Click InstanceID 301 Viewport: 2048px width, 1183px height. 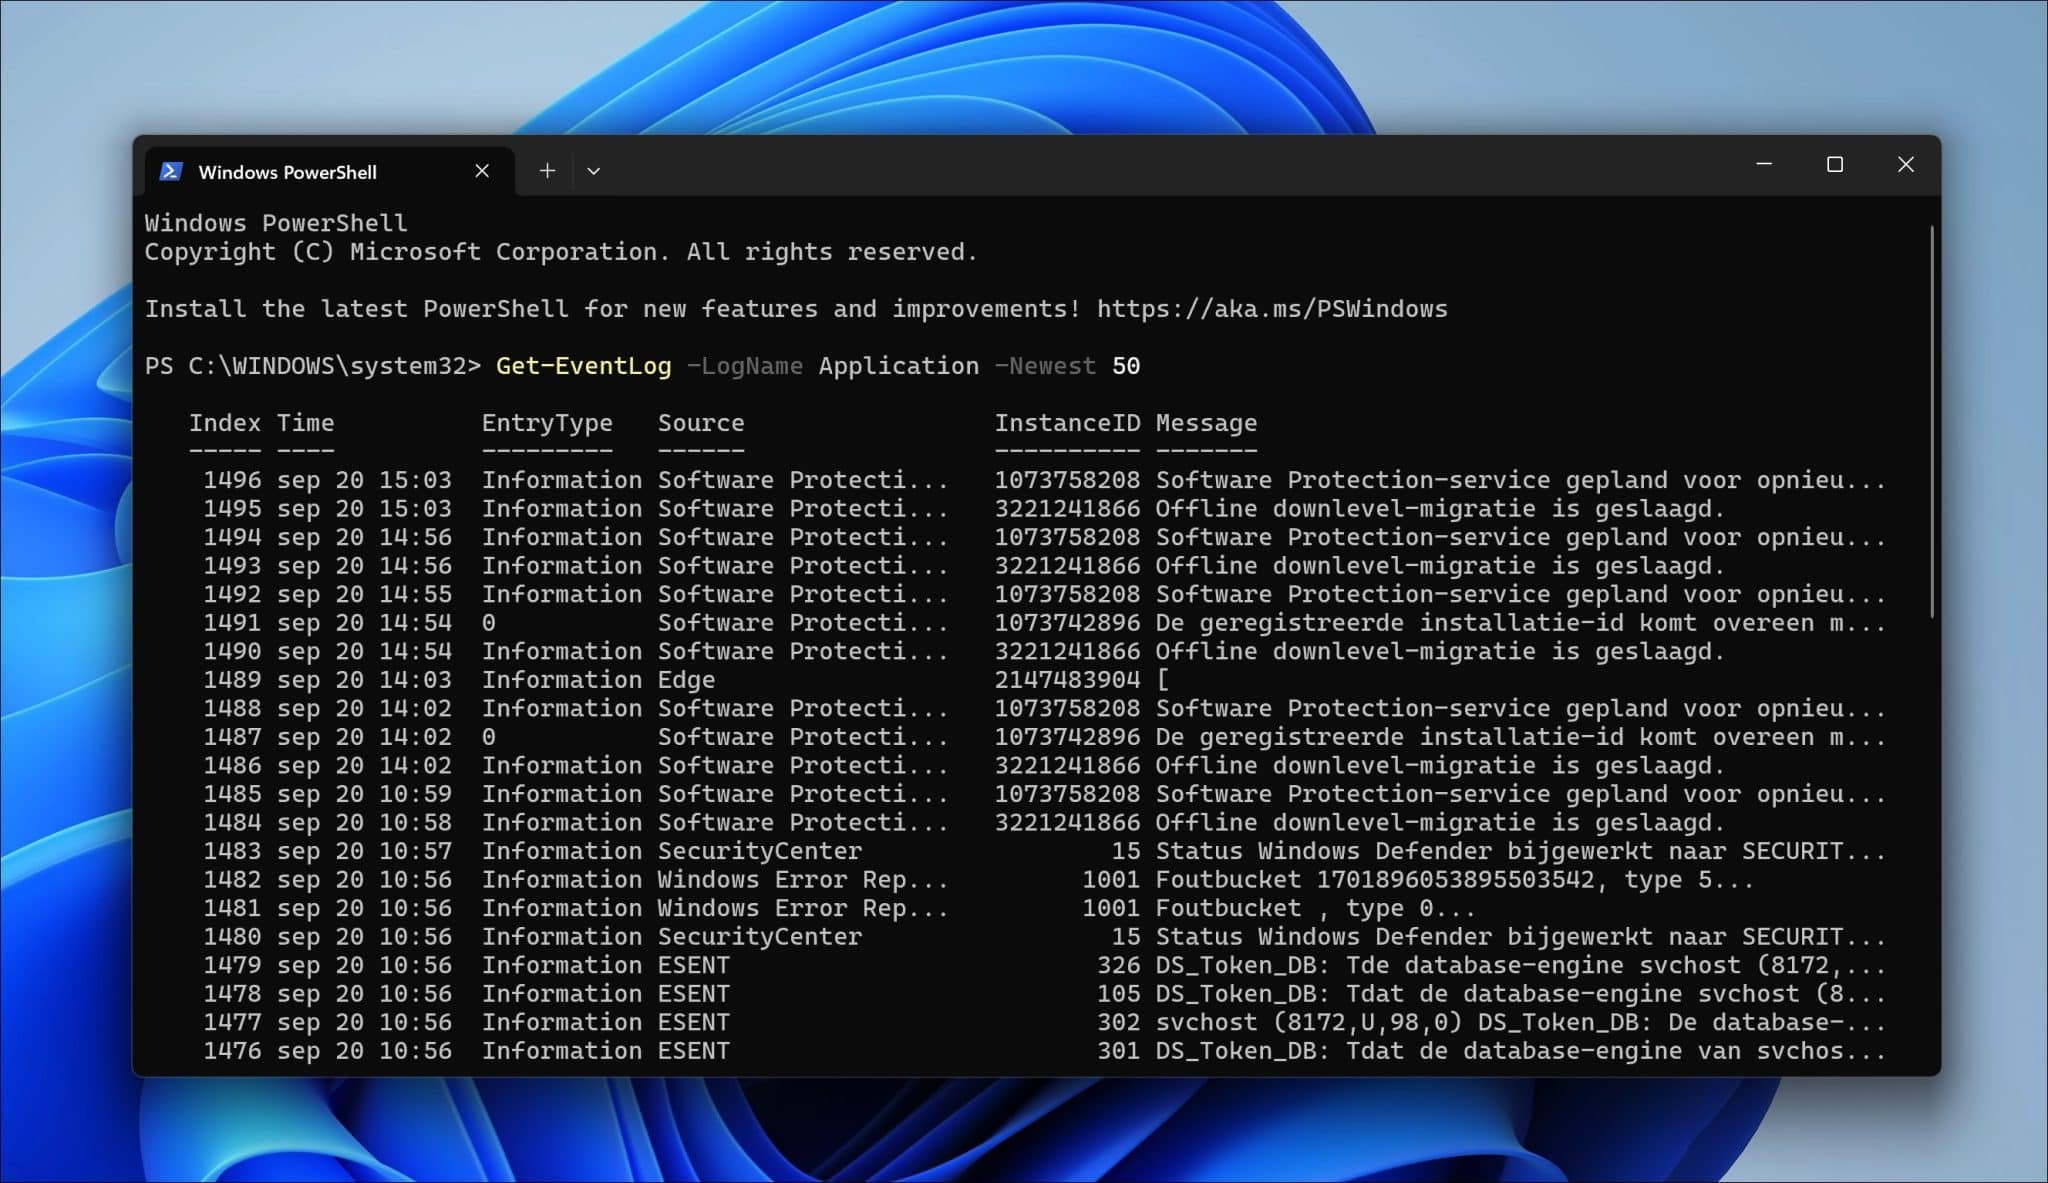point(1118,1051)
